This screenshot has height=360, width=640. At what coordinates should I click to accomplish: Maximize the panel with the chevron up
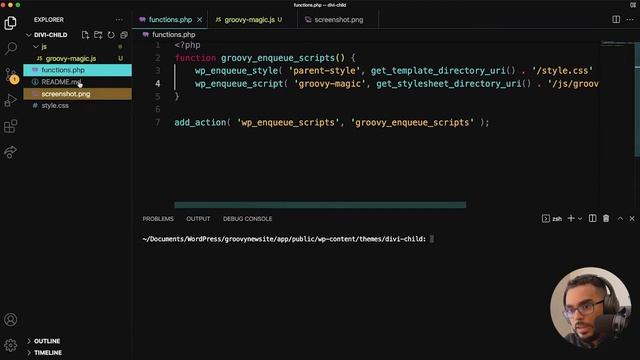point(620,219)
